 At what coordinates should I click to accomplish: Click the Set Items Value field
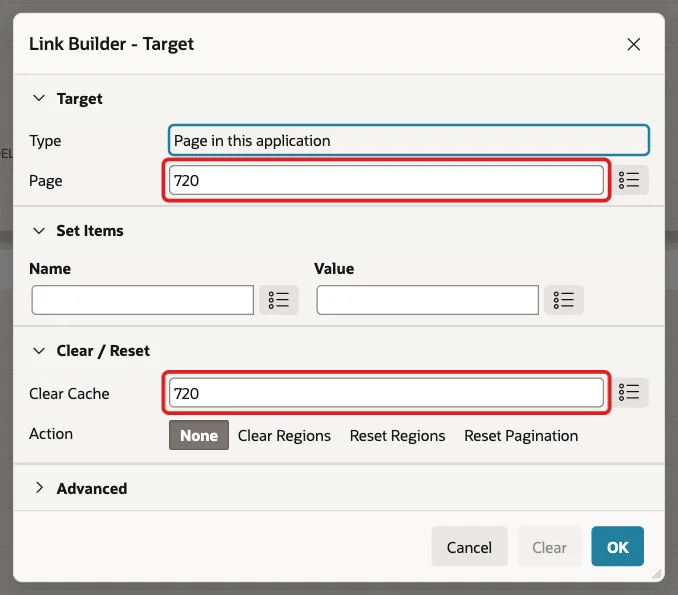[428, 300]
